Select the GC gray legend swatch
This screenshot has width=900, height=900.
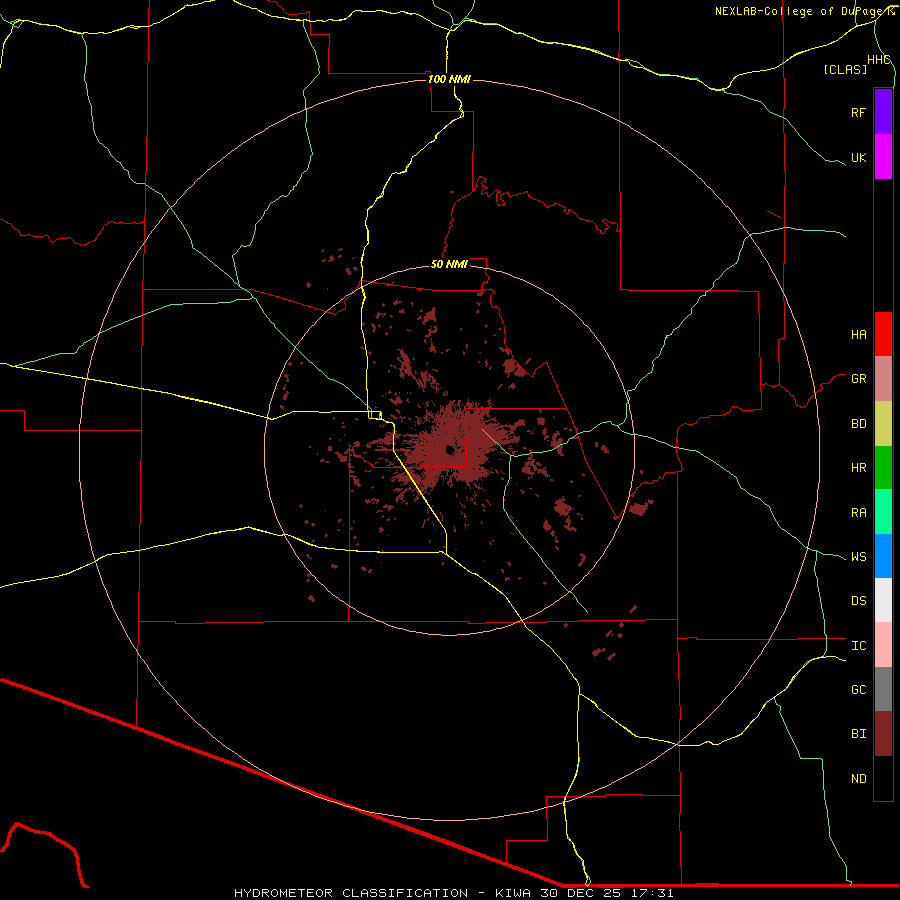click(x=883, y=689)
